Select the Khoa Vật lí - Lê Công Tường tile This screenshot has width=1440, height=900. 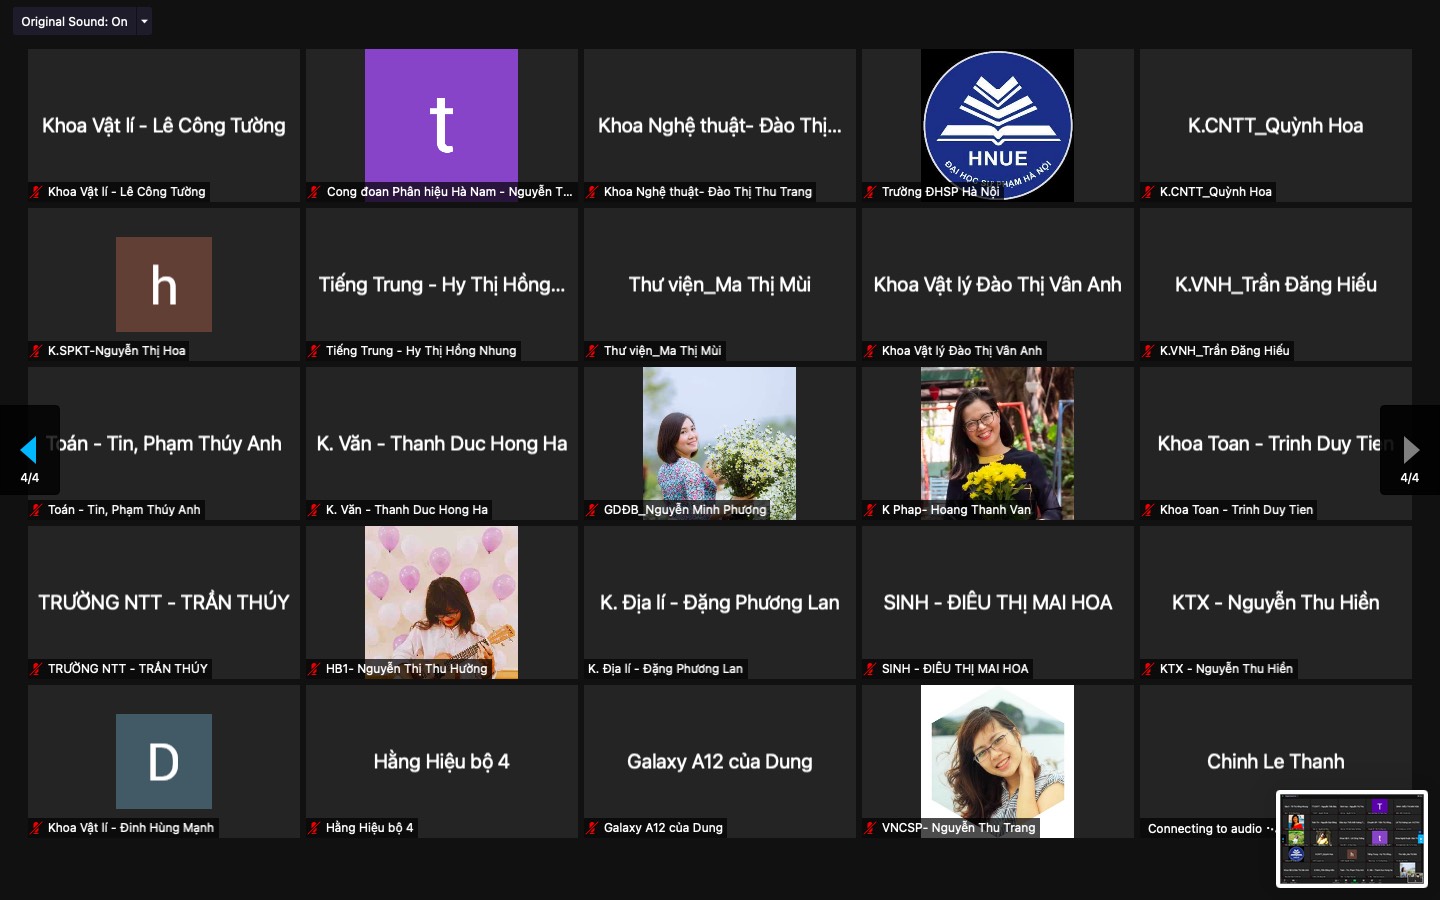pyautogui.click(x=164, y=125)
